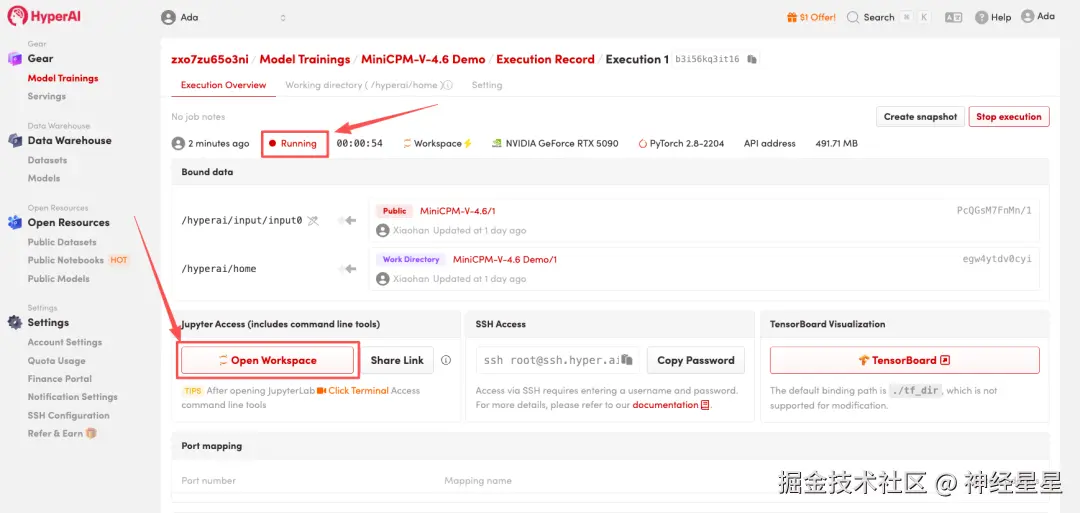Switch to the Setting tab
The height and width of the screenshot is (513, 1080).
tap(486, 85)
